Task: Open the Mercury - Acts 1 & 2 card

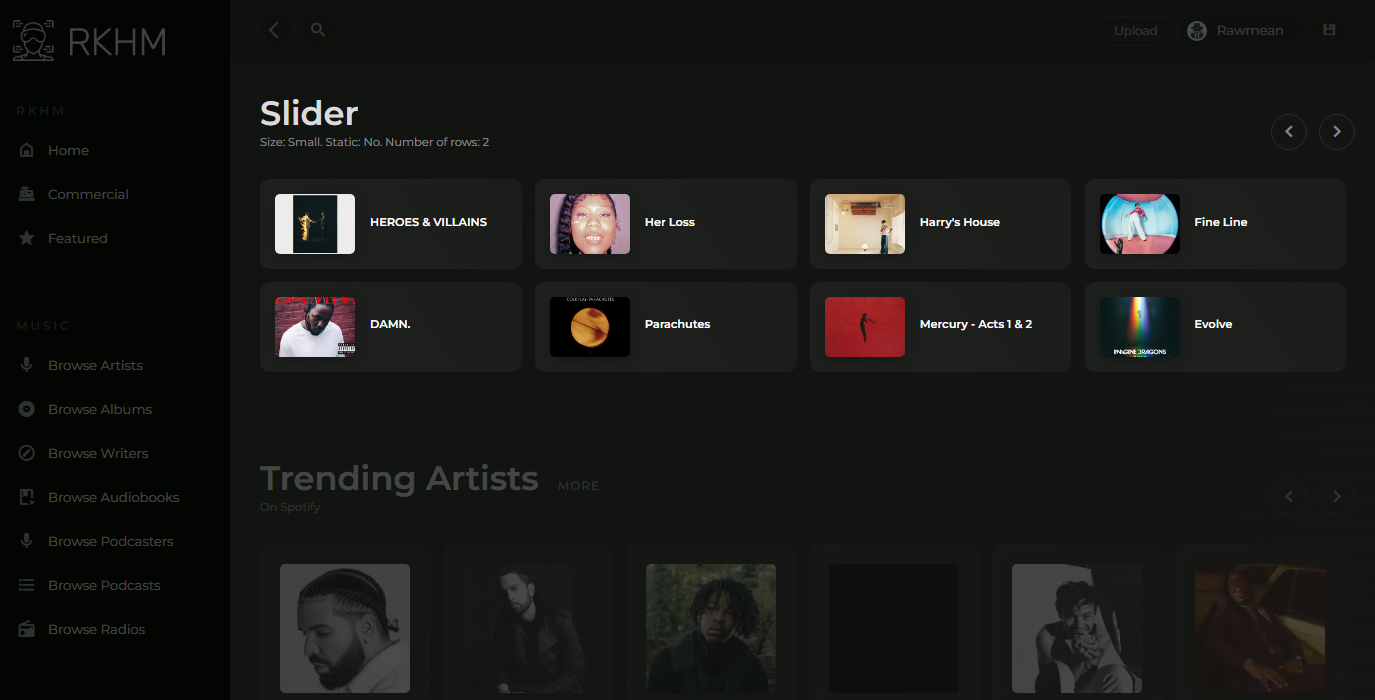Action: 940,327
